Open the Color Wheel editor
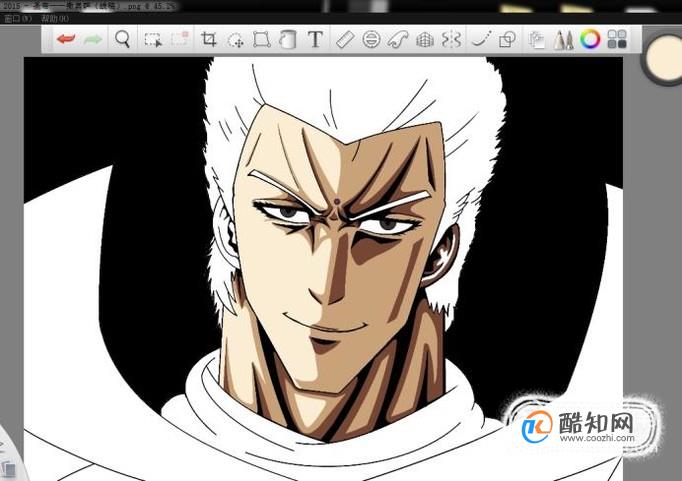 590,39
